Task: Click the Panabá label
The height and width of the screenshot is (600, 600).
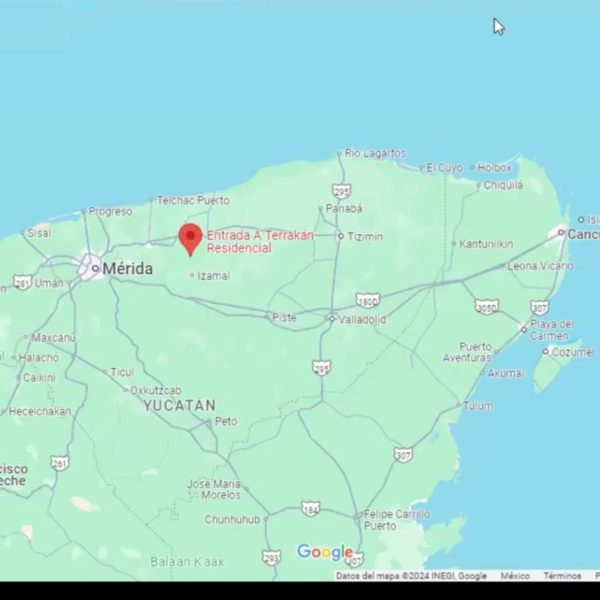Action: point(344,209)
